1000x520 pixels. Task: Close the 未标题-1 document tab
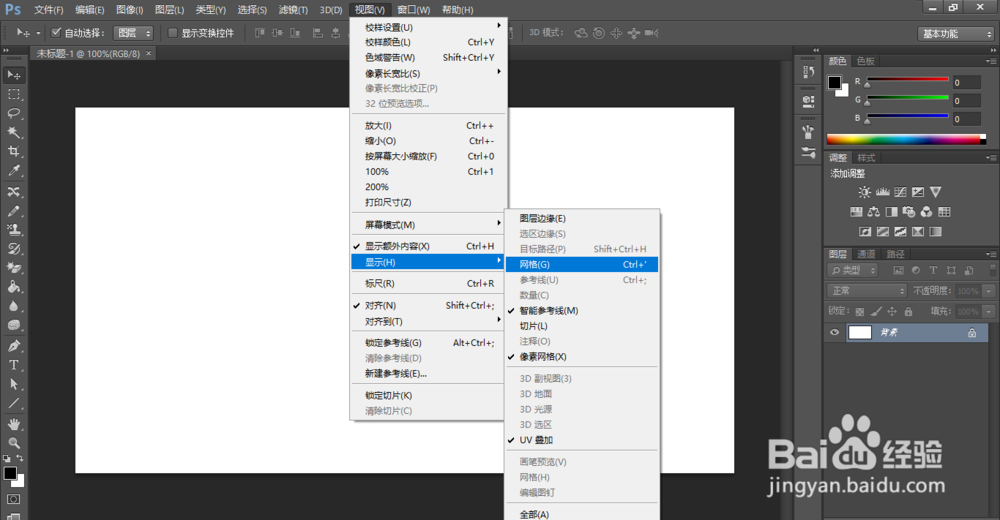coord(148,54)
